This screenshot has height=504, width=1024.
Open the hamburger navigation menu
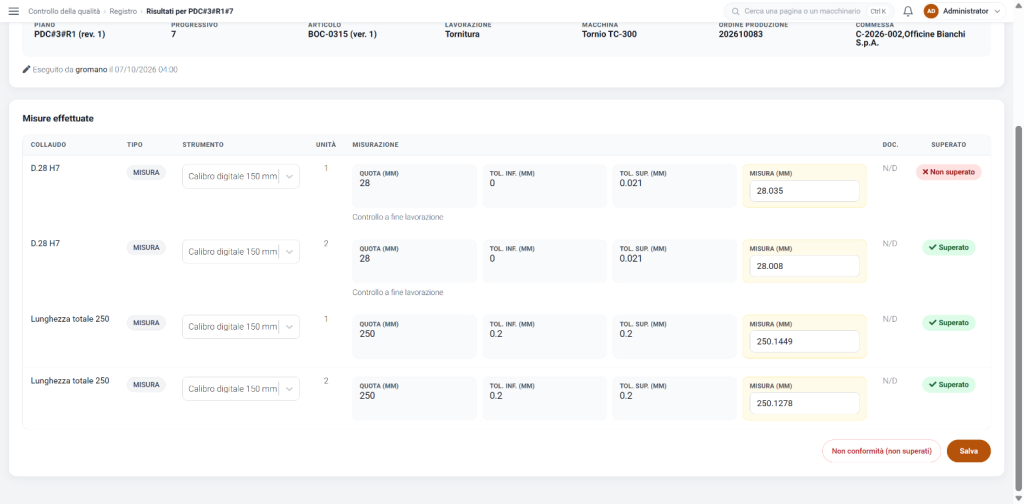[13, 11]
